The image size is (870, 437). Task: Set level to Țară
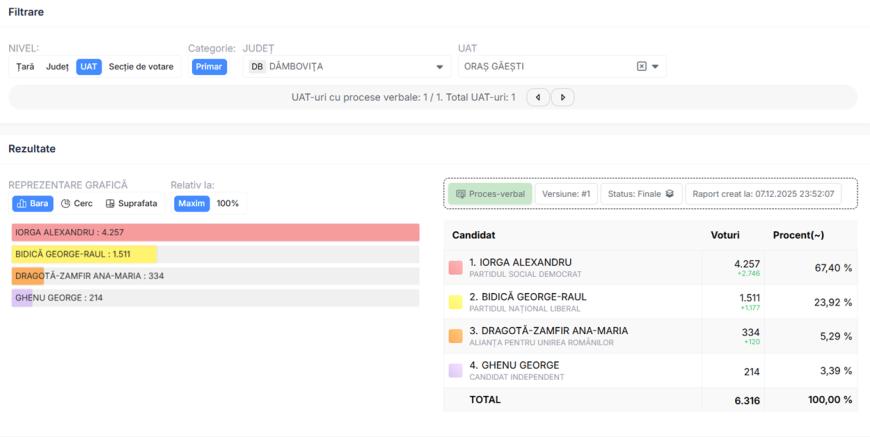click(x=25, y=67)
